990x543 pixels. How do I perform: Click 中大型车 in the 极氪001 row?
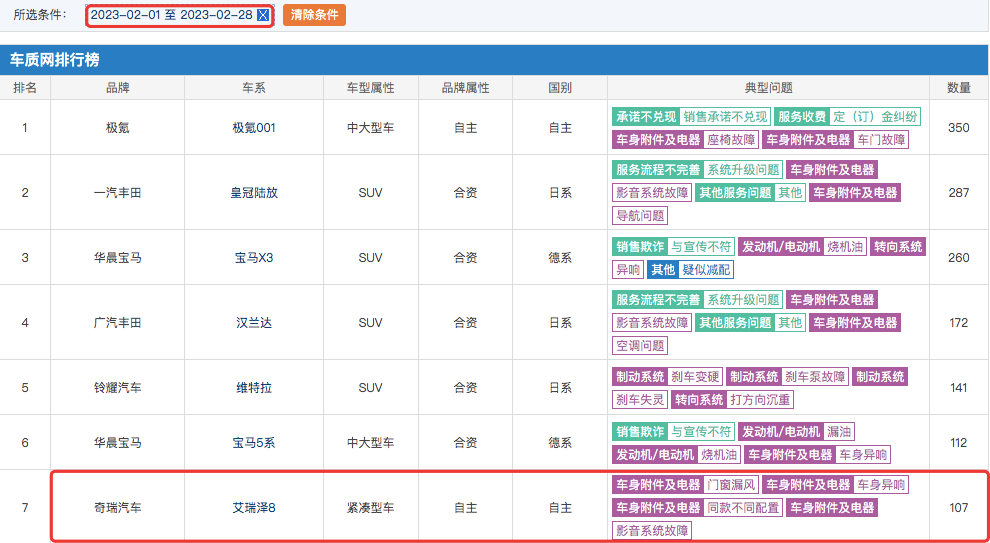tap(371, 128)
